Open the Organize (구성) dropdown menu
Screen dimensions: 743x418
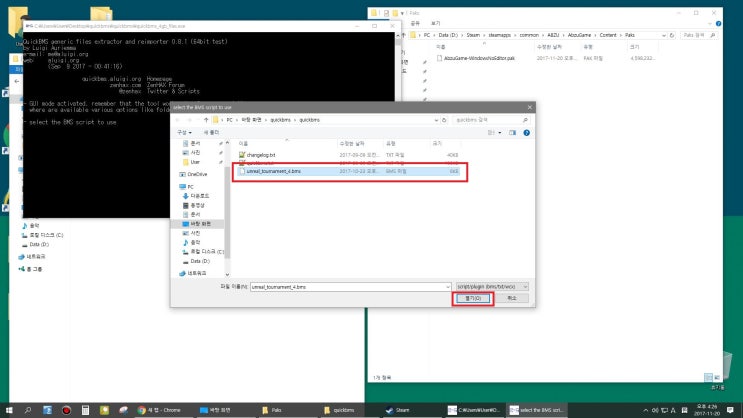pos(184,131)
